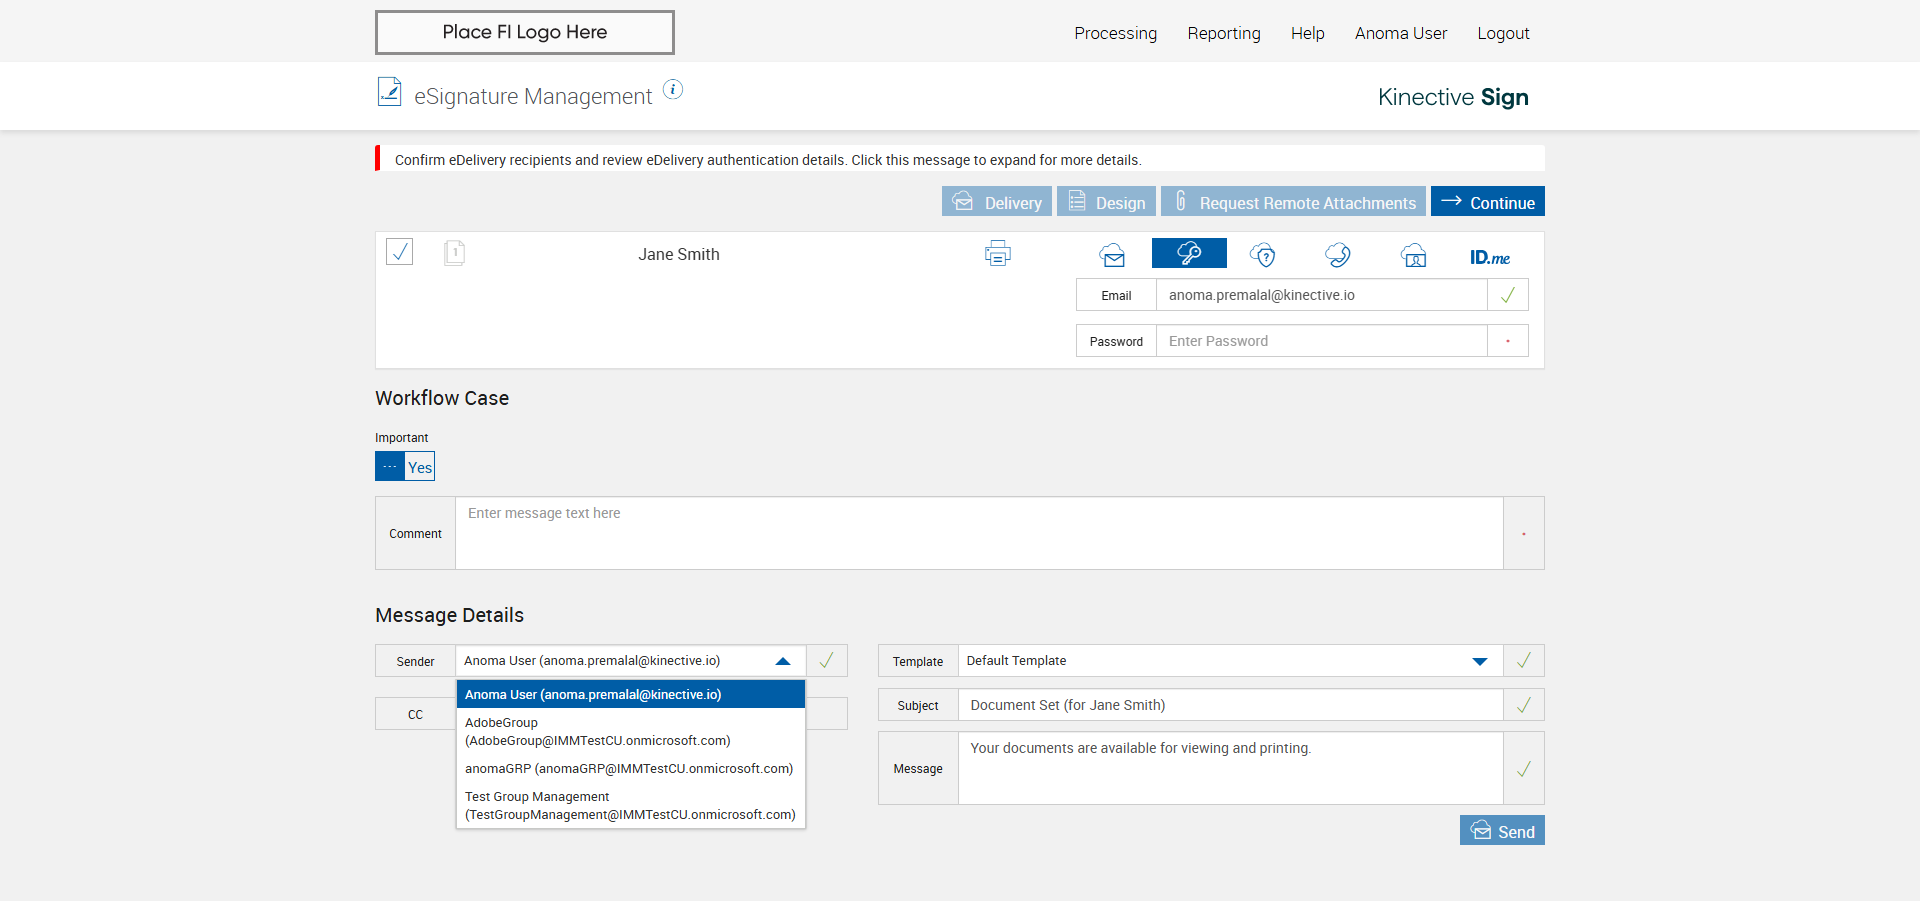Click the Send button
This screenshot has height=901, width=1920.
(x=1502, y=831)
